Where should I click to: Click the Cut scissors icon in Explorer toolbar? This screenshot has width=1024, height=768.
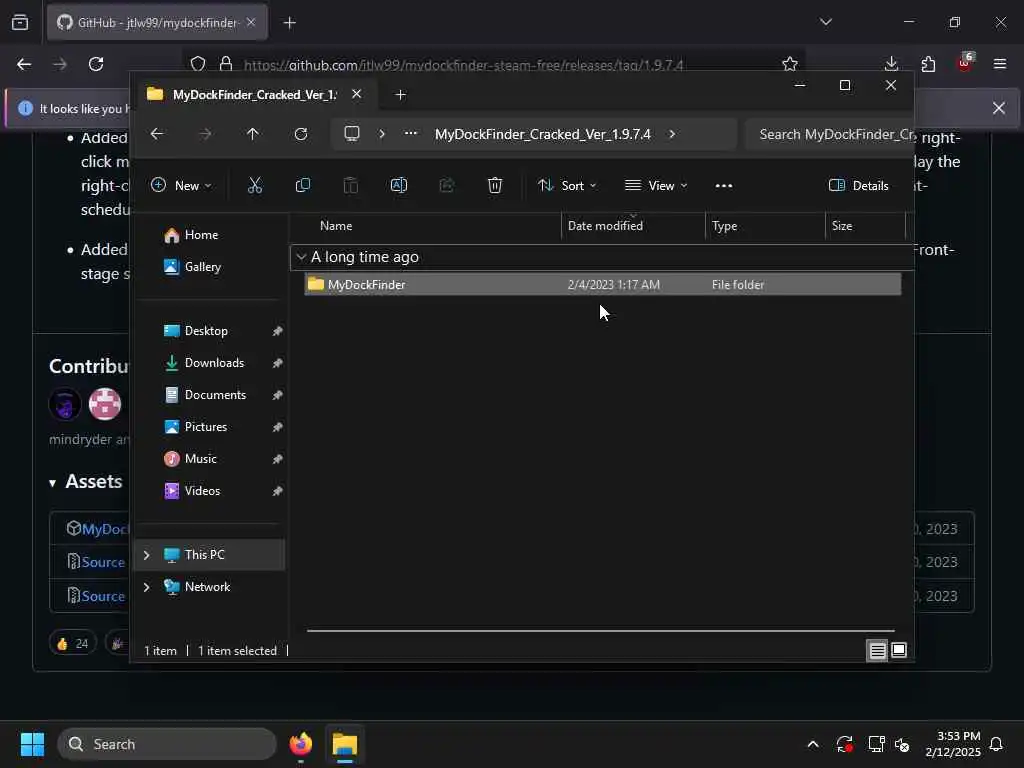point(255,185)
